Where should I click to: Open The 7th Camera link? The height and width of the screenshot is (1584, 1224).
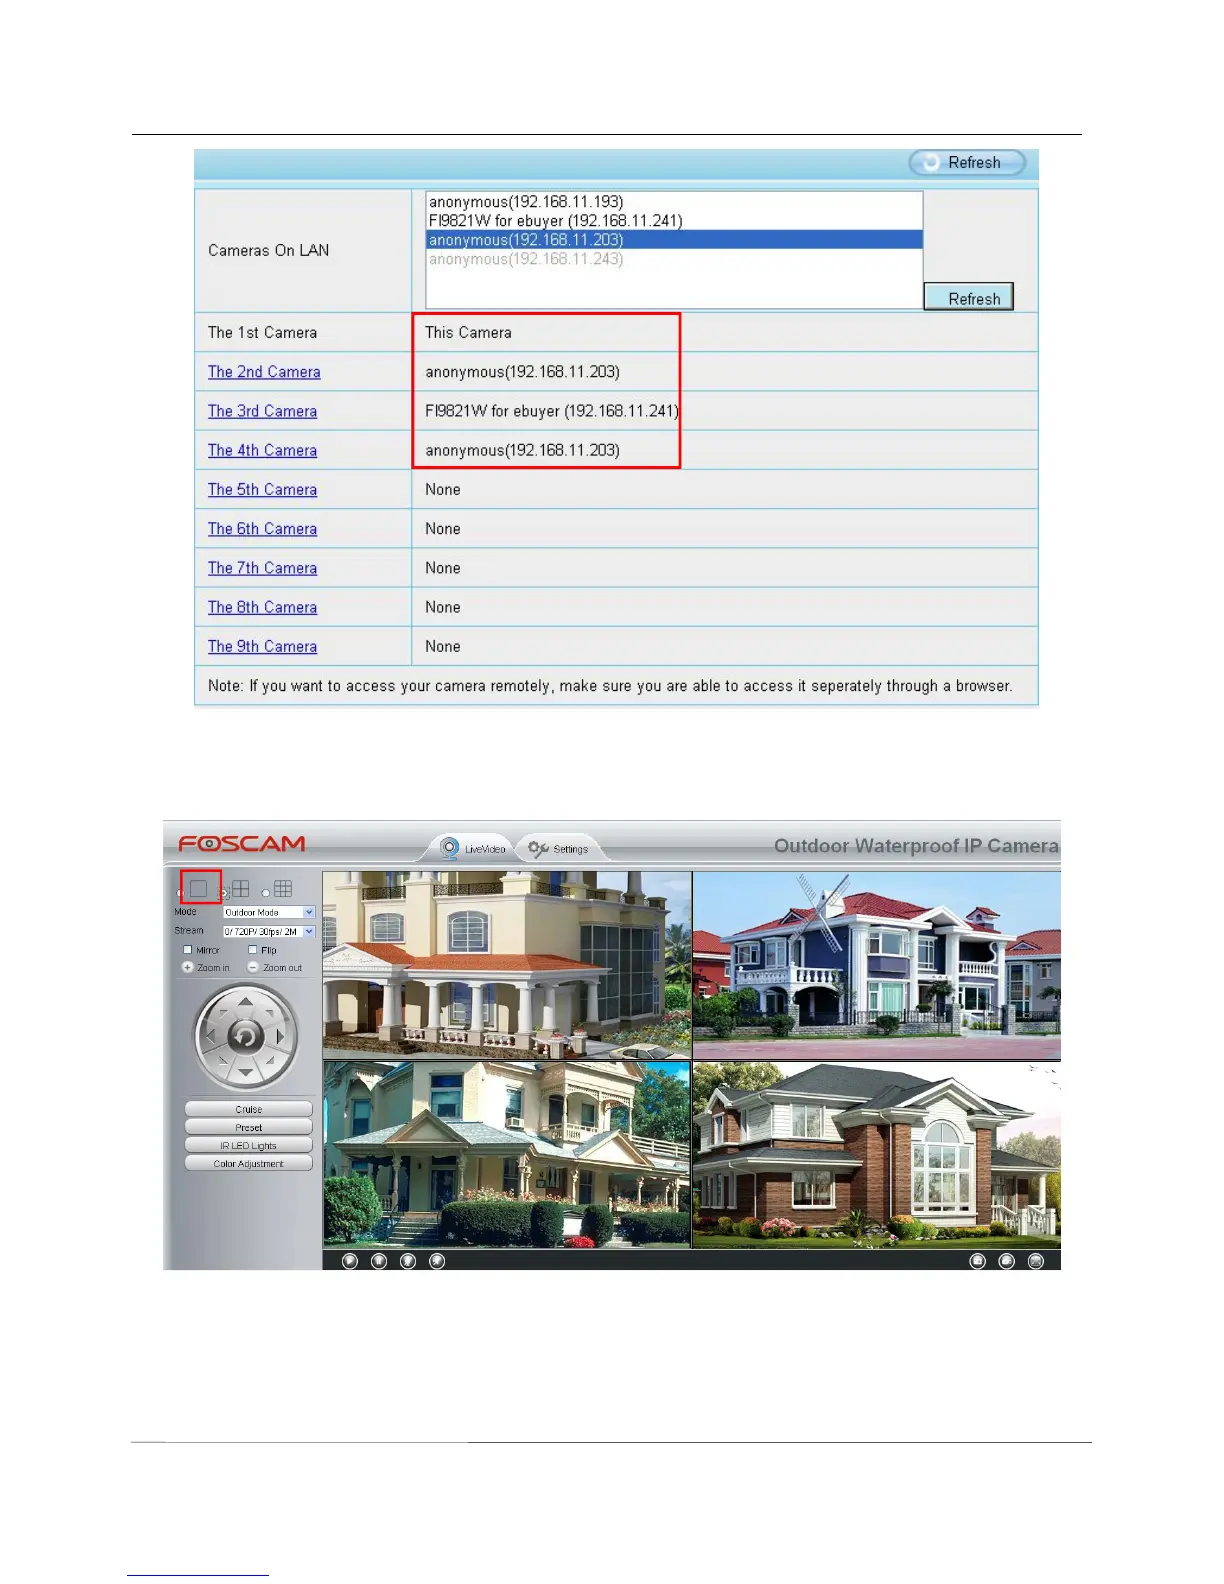(x=262, y=568)
